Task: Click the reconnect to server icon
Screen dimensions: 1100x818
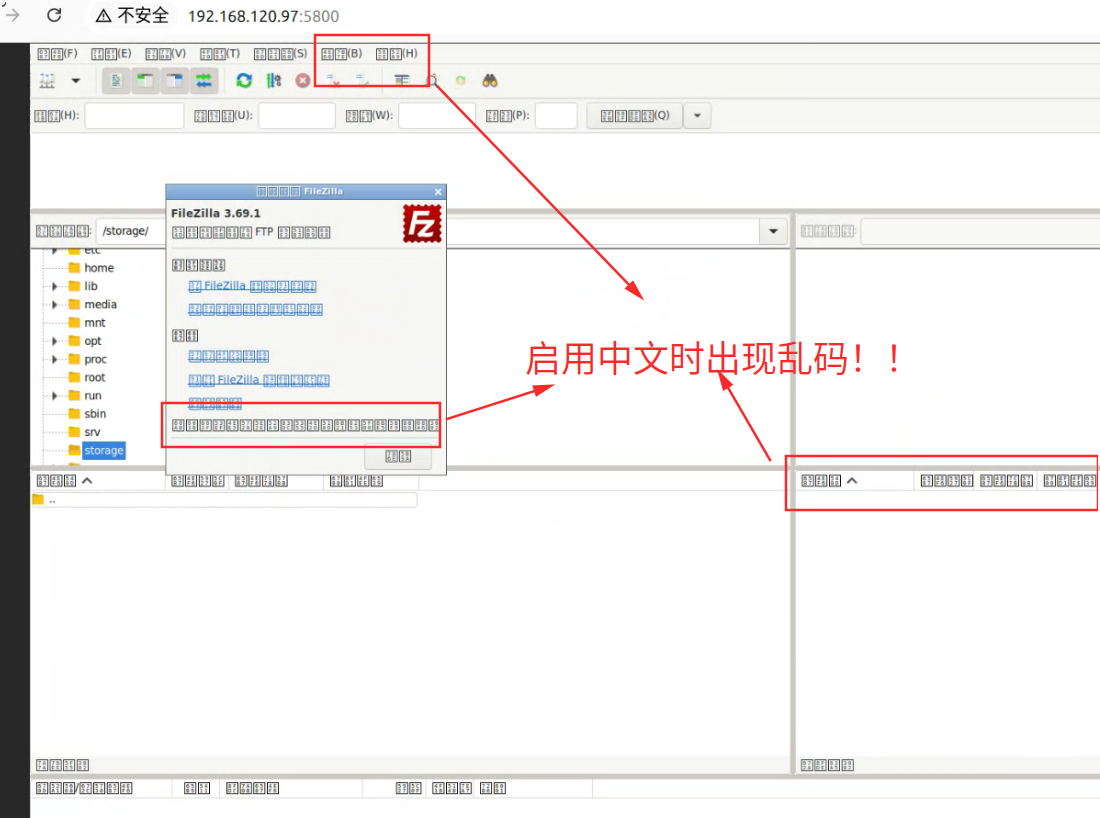Action: coord(362,81)
